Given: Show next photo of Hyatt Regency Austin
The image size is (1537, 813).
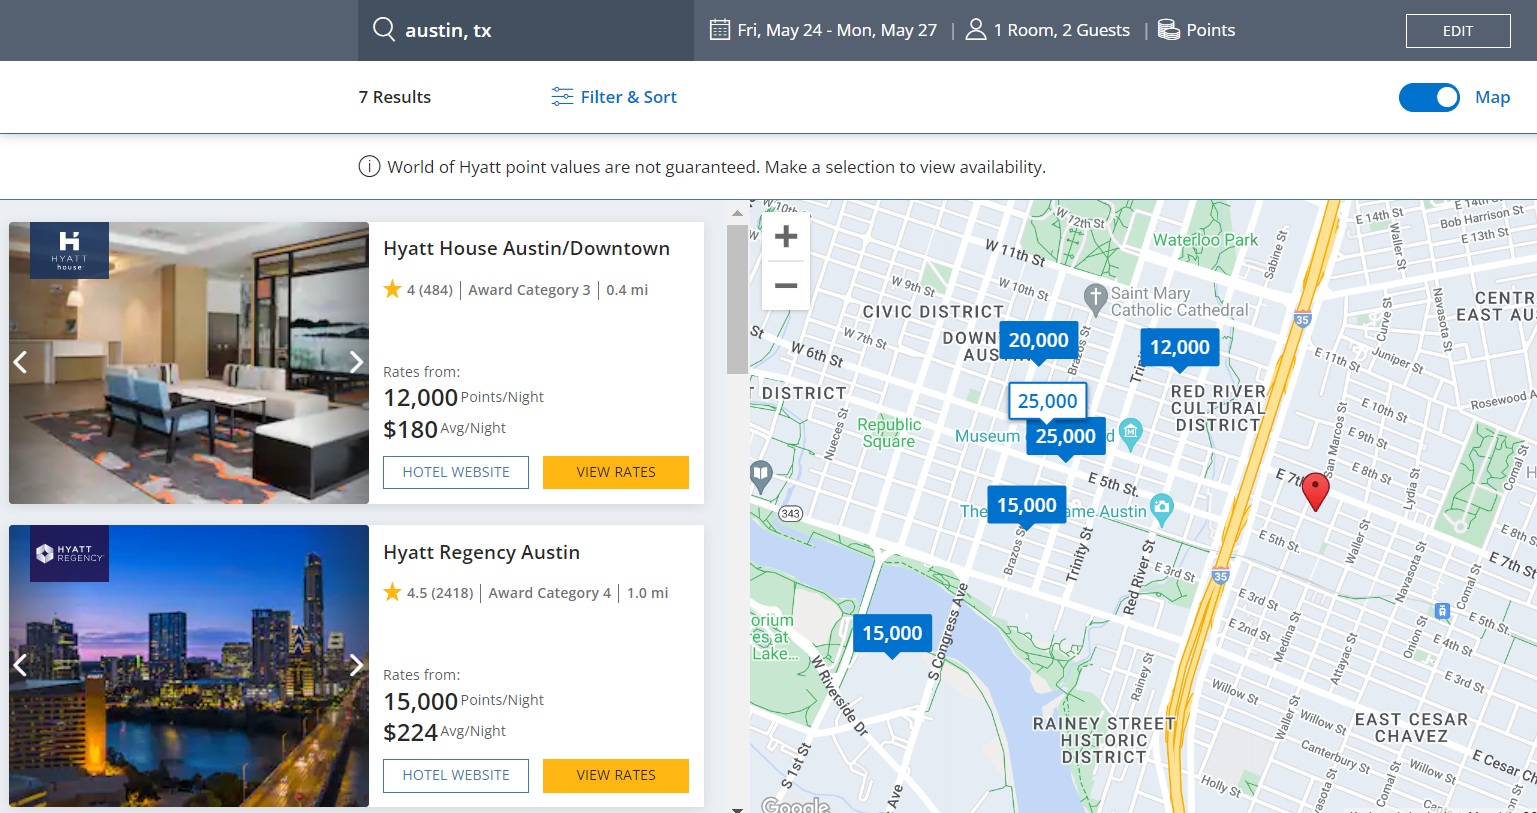Looking at the screenshot, I should [x=355, y=665].
